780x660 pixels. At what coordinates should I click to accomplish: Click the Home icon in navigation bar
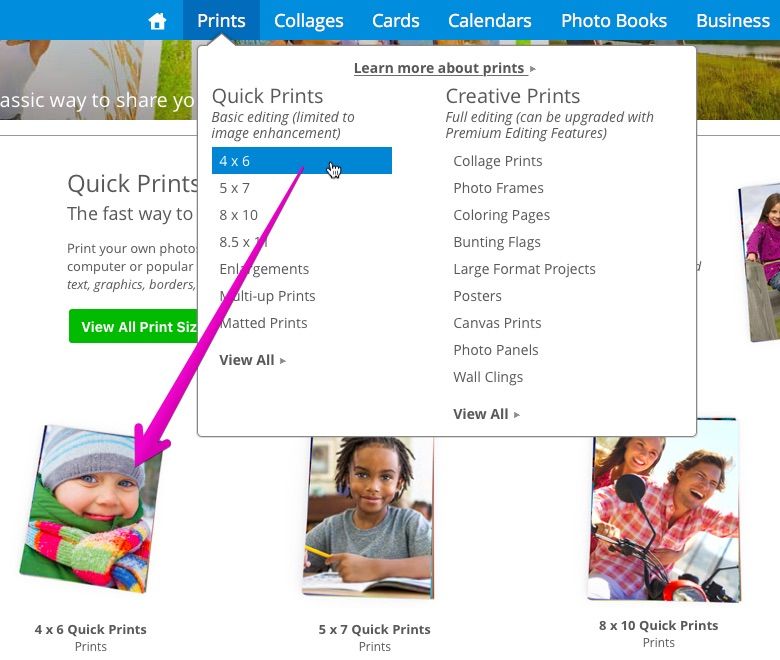coord(157,21)
